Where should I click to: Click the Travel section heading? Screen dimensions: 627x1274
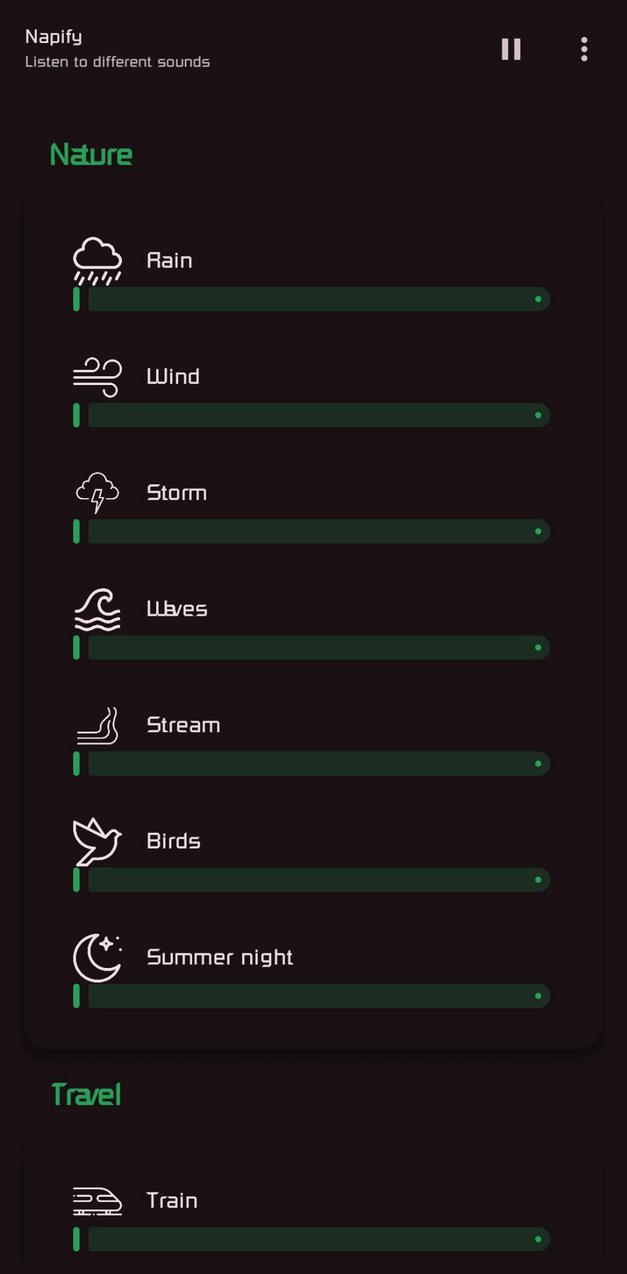pyautogui.click(x=86, y=1095)
